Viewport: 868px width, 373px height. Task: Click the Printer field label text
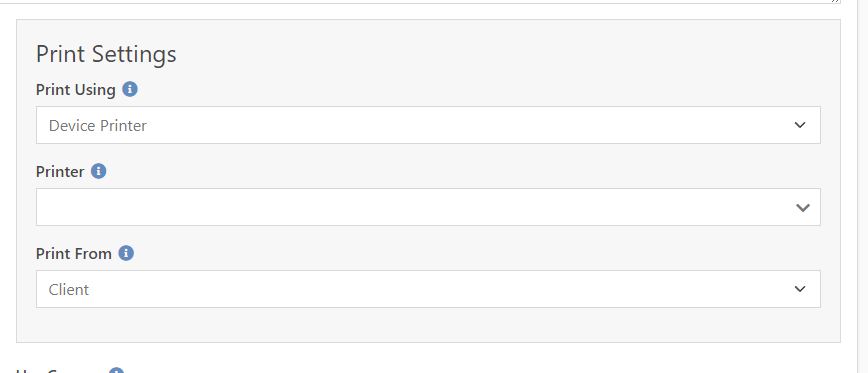click(60, 172)
